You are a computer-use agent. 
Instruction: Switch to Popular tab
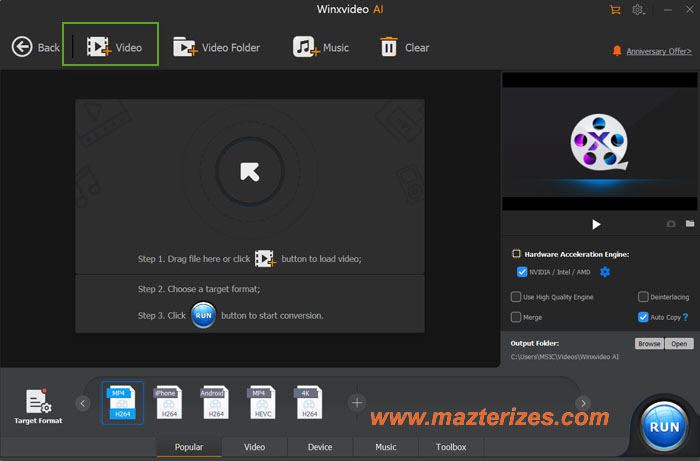point(189,447)
